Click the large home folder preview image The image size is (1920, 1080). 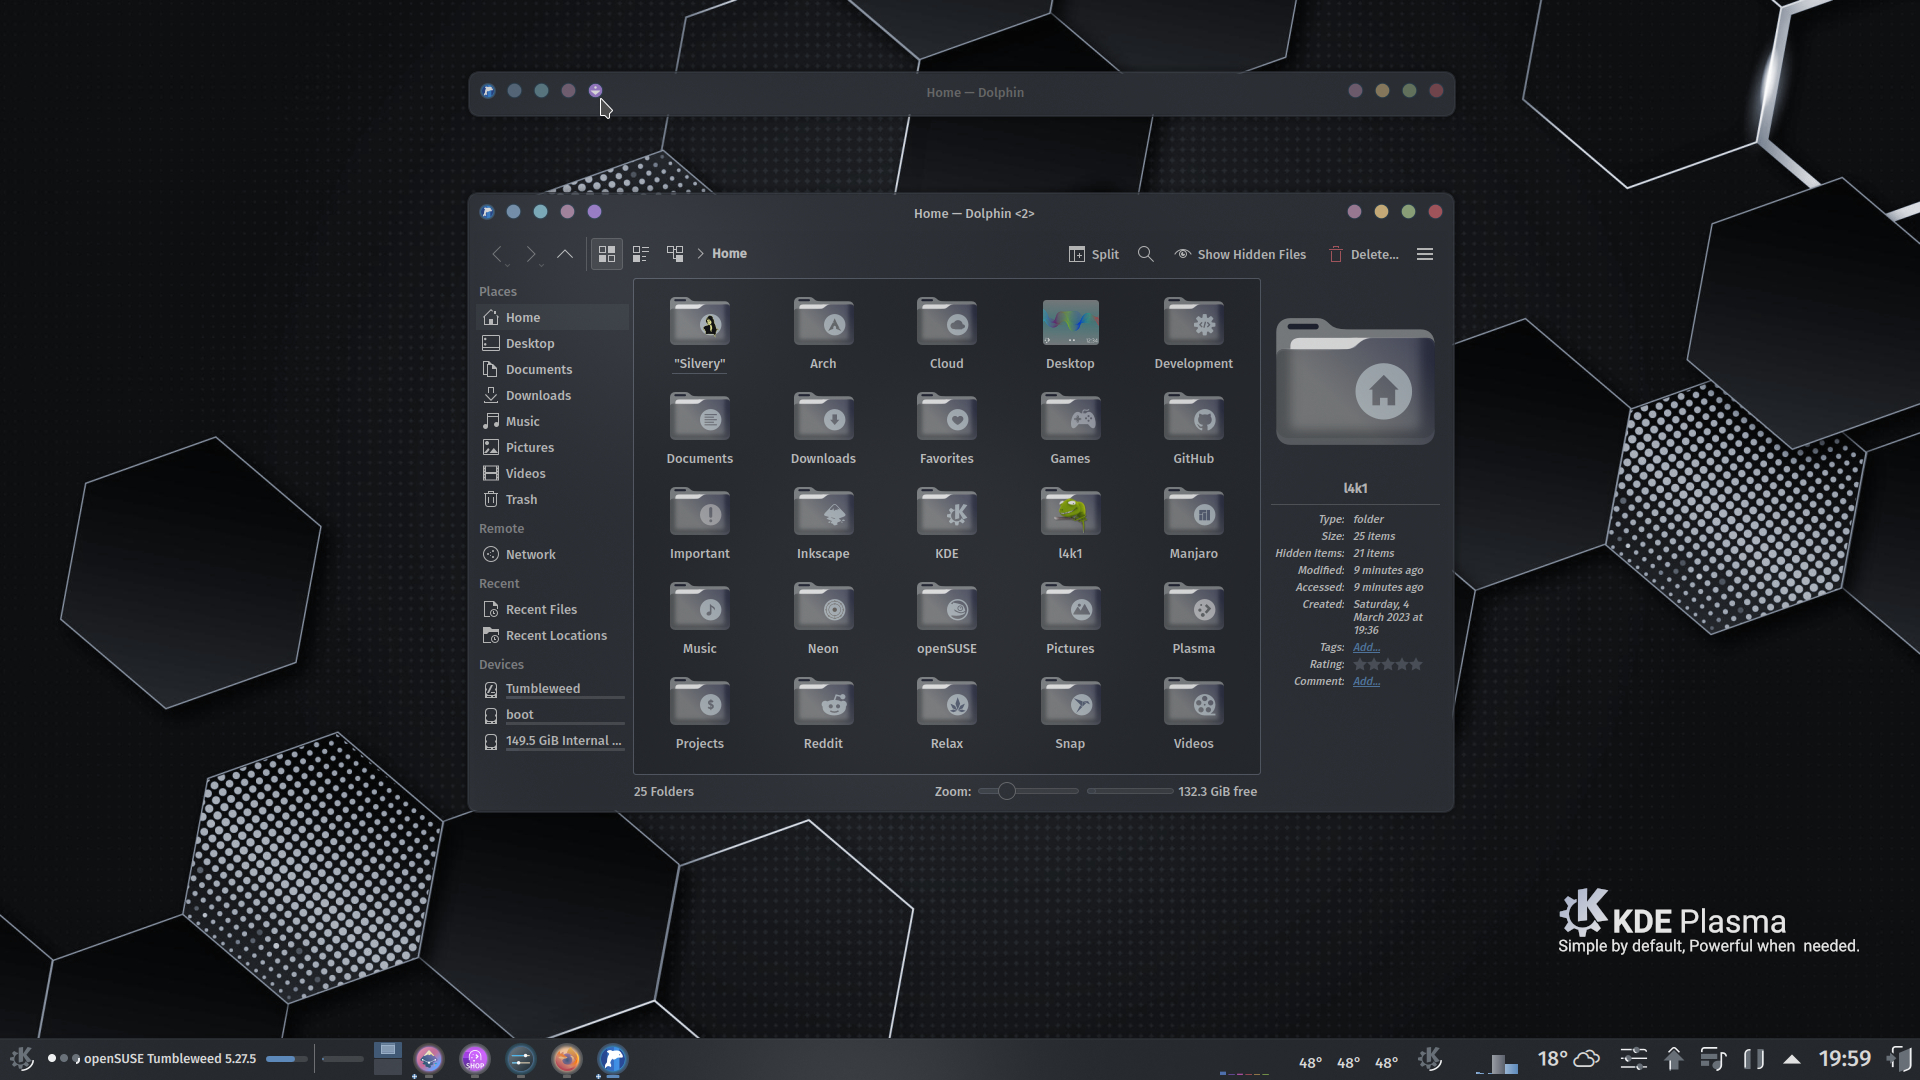[1355, 381]
